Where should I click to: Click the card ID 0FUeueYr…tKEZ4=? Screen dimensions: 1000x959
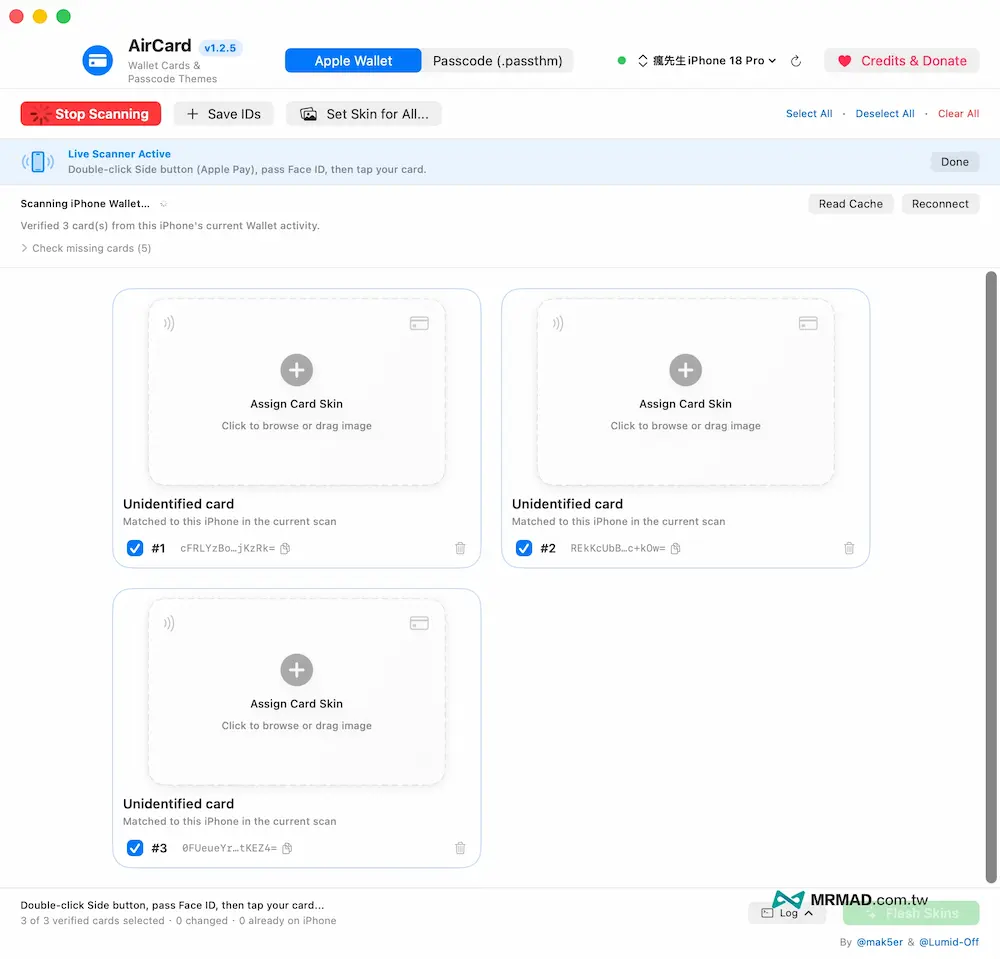pos(230,848)
